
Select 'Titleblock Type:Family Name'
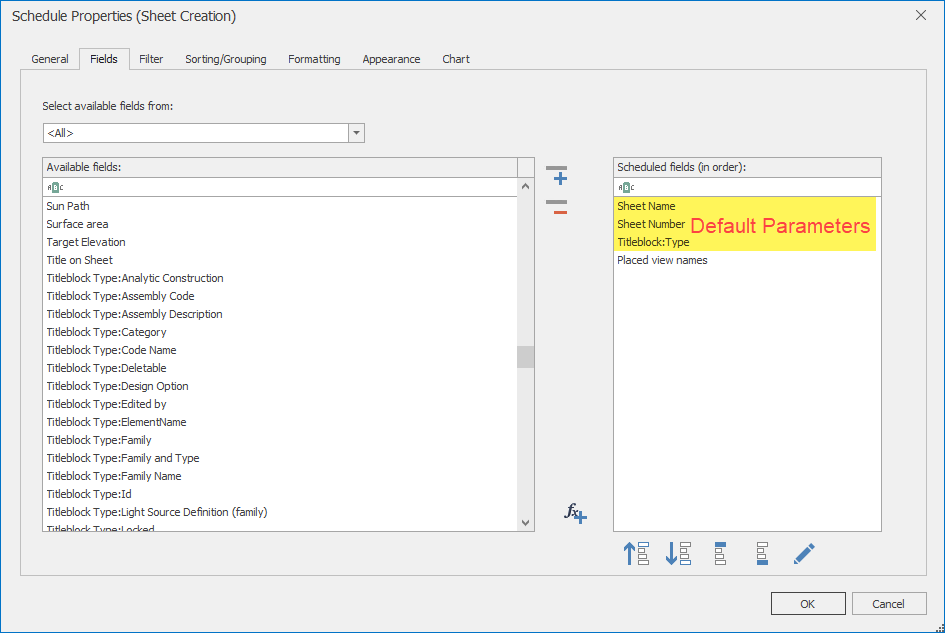[280, 476]
